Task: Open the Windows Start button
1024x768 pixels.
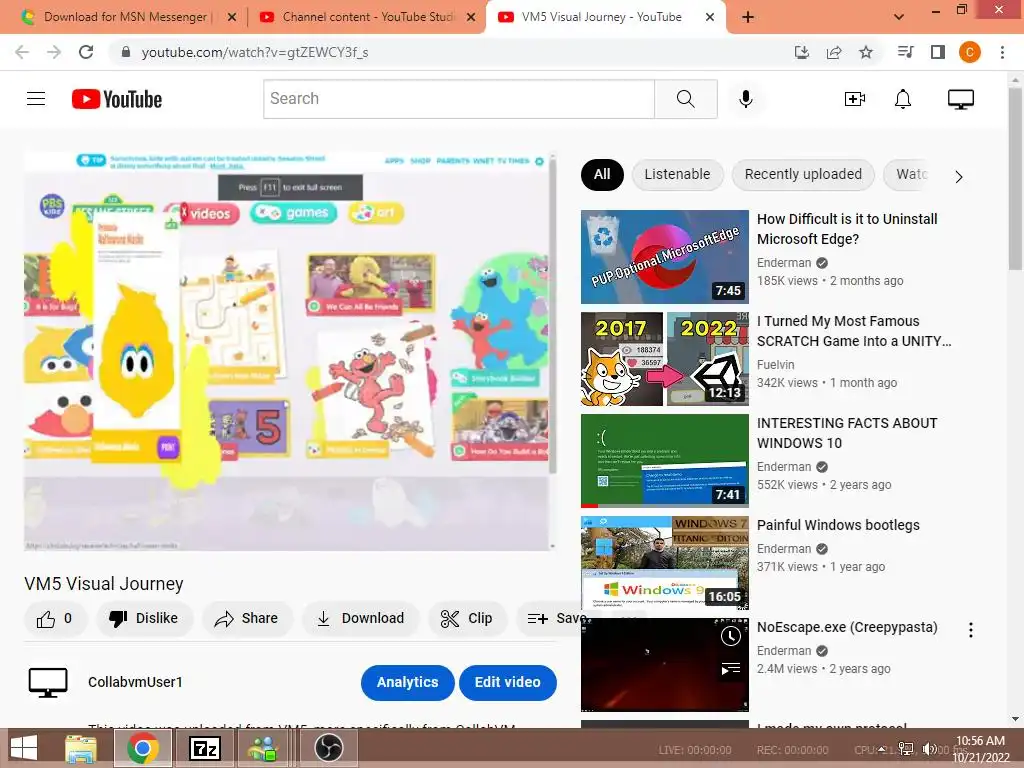Action: (x=24, y=749)
